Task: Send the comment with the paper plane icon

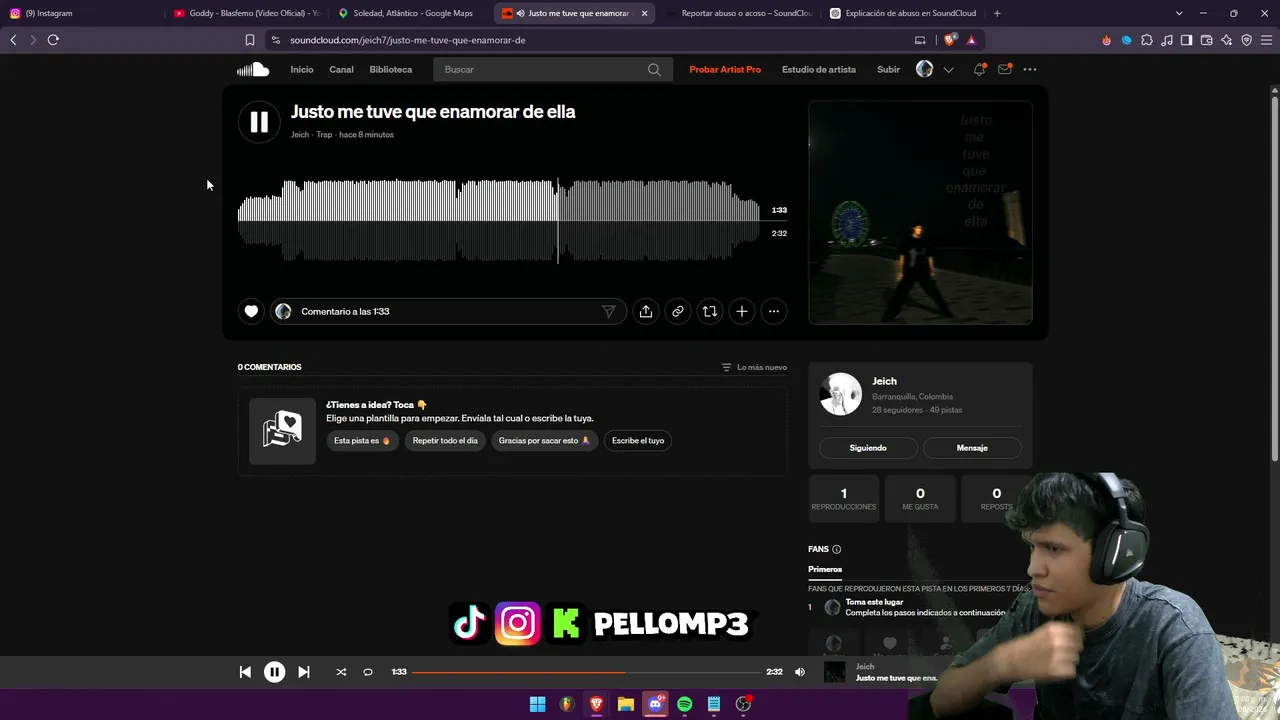Action: click(608, 311)
